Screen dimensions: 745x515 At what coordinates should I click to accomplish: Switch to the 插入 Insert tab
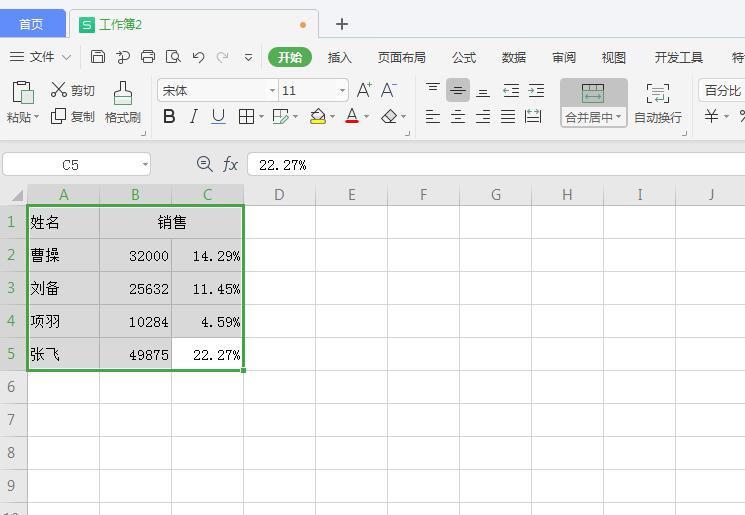coord(340,57)
